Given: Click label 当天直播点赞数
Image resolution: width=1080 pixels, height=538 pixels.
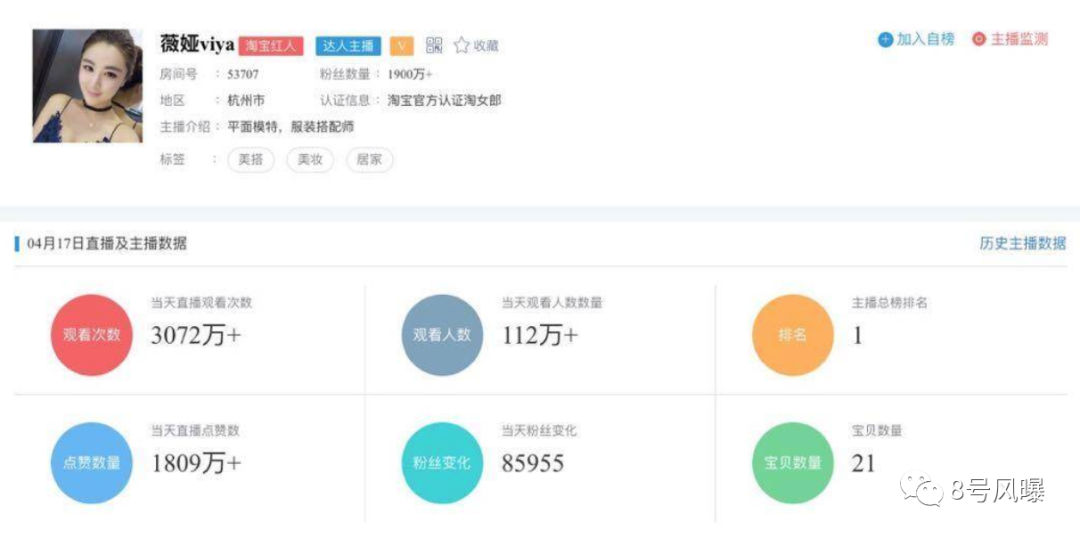Looking at the screenshot, I should pos(196,431).
